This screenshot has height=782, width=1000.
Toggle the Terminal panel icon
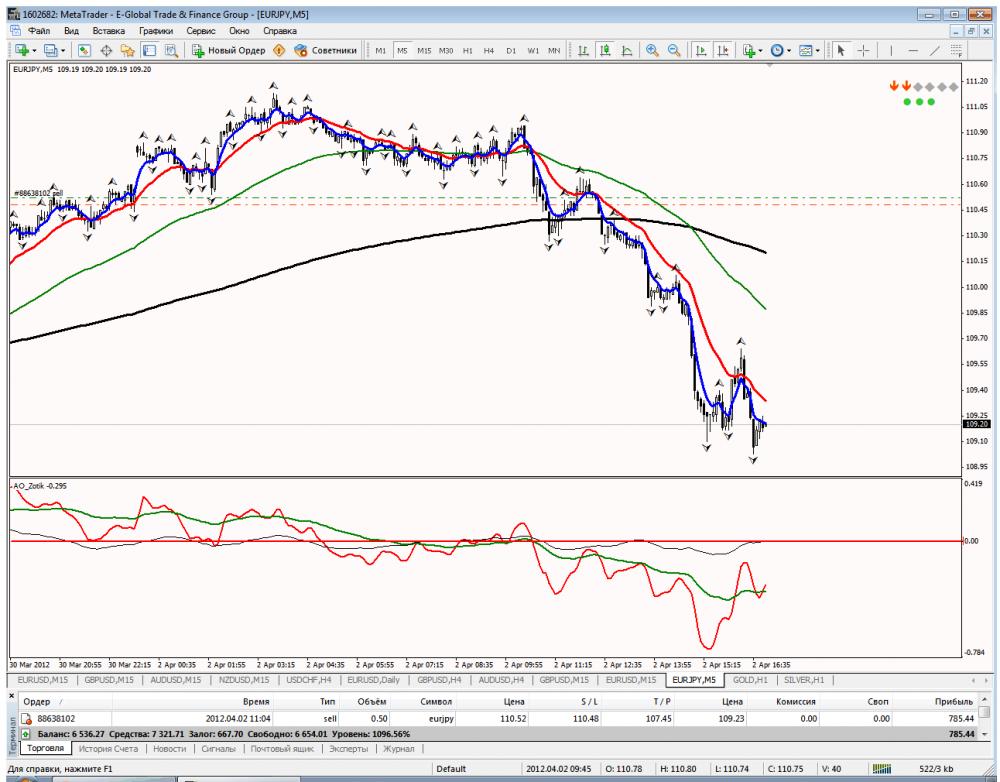pyautogui.click(x=149, y=50)
